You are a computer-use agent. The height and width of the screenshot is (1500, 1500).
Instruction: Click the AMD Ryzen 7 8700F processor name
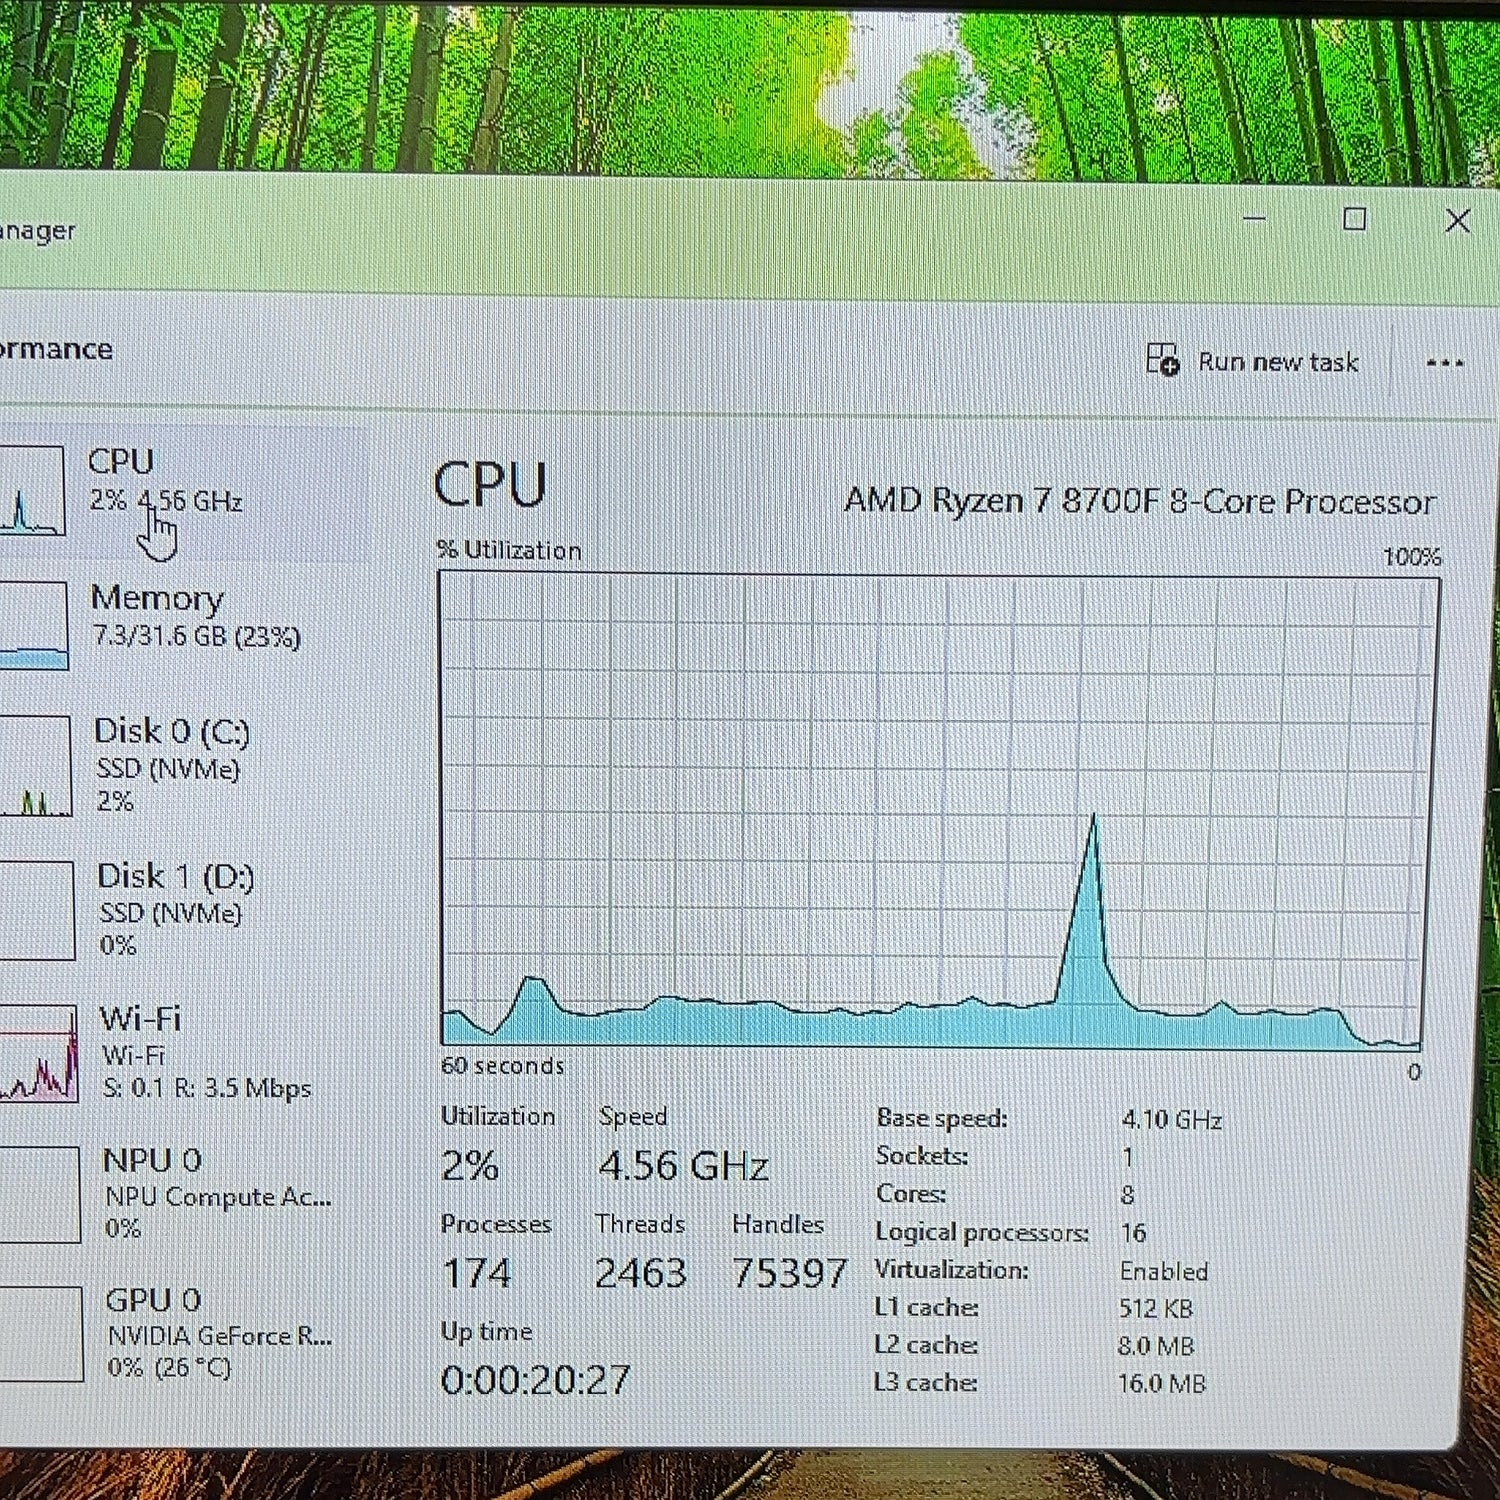point(1140,500)
